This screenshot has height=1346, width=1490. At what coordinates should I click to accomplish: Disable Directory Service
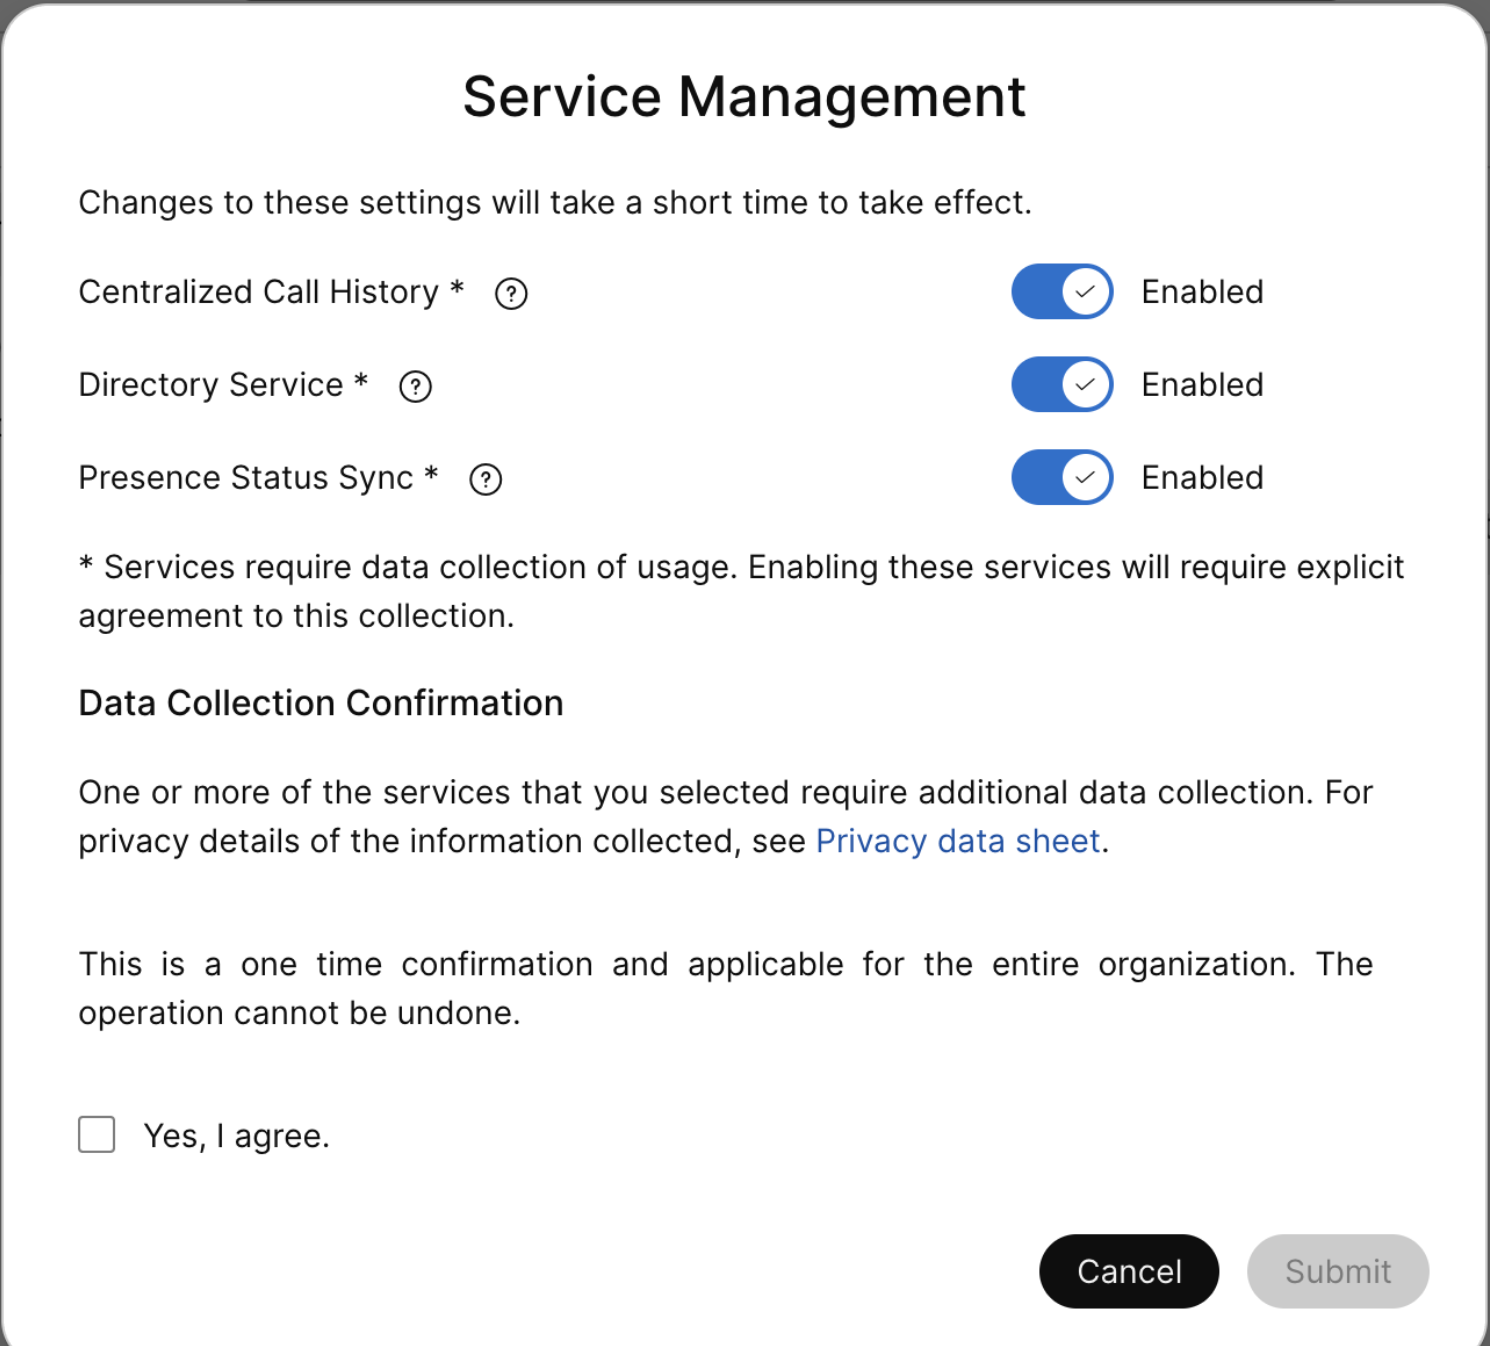click(1061, 384)
